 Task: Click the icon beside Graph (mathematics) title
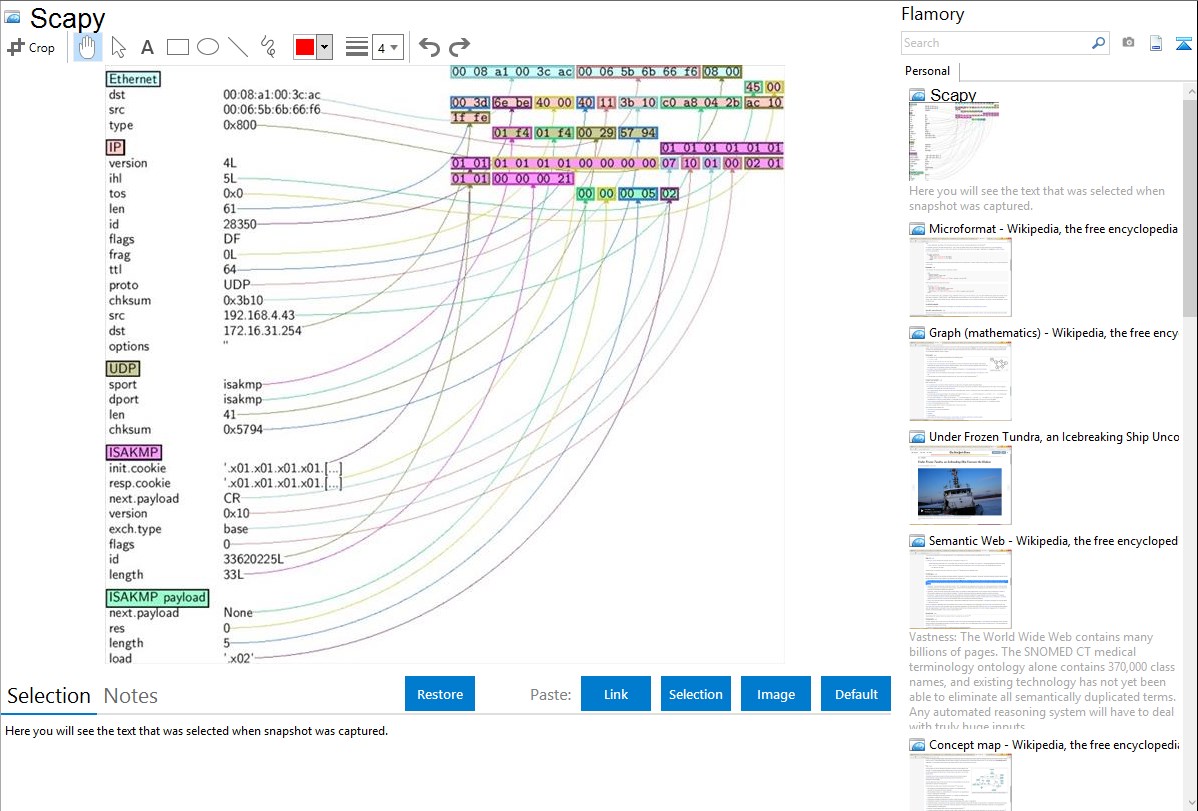click(x=917, y=333)
